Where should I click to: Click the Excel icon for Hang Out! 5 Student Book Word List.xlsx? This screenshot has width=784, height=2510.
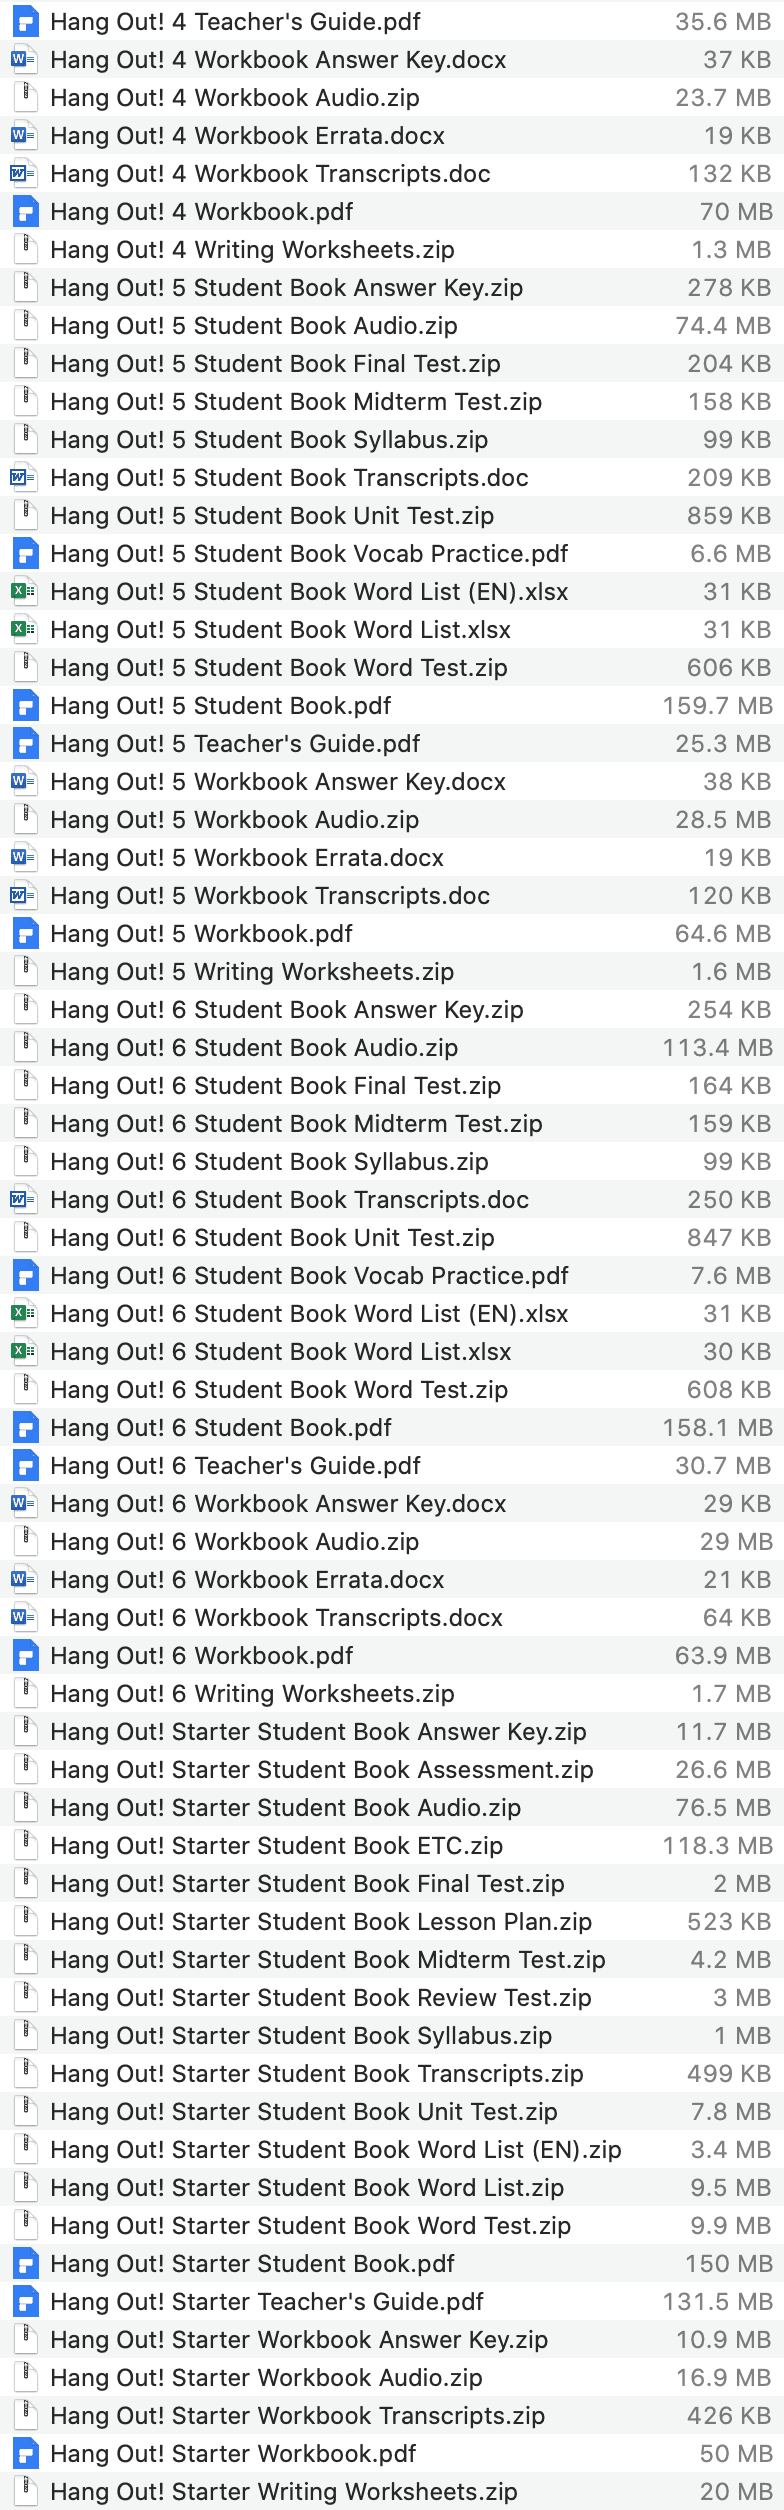23,629
